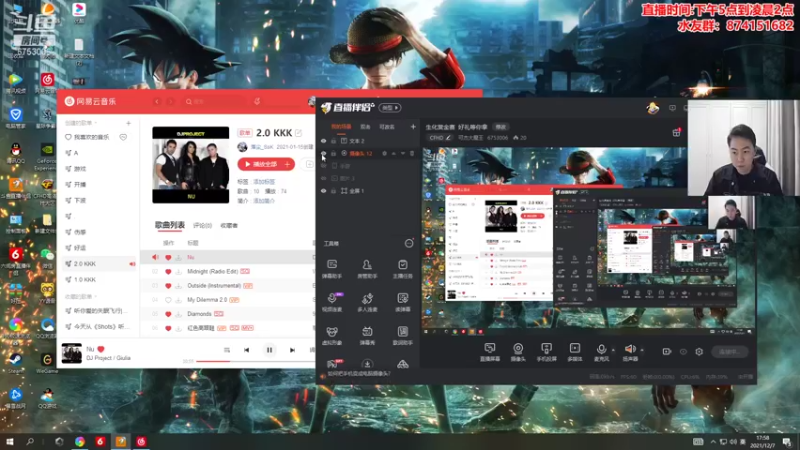Click the listen-to-identify microphone icon in NetEase header
Screen dimensions: 800x450
coord(257,102)
